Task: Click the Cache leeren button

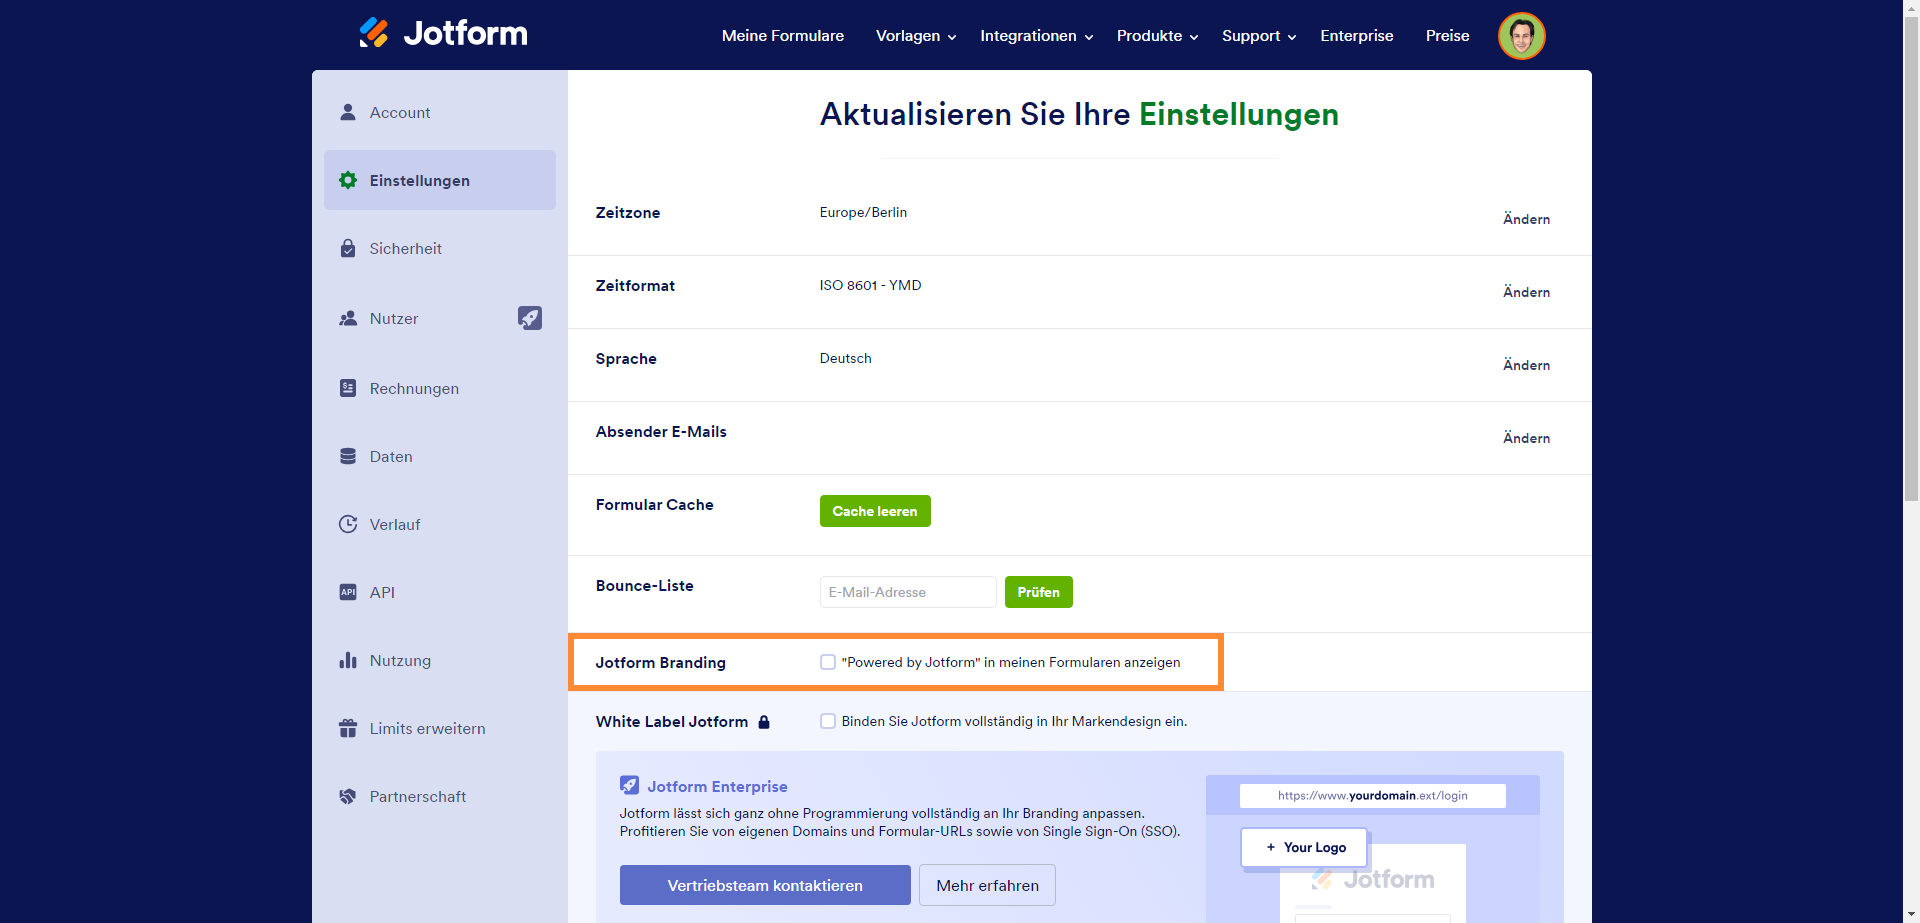Action: [875, 511]
